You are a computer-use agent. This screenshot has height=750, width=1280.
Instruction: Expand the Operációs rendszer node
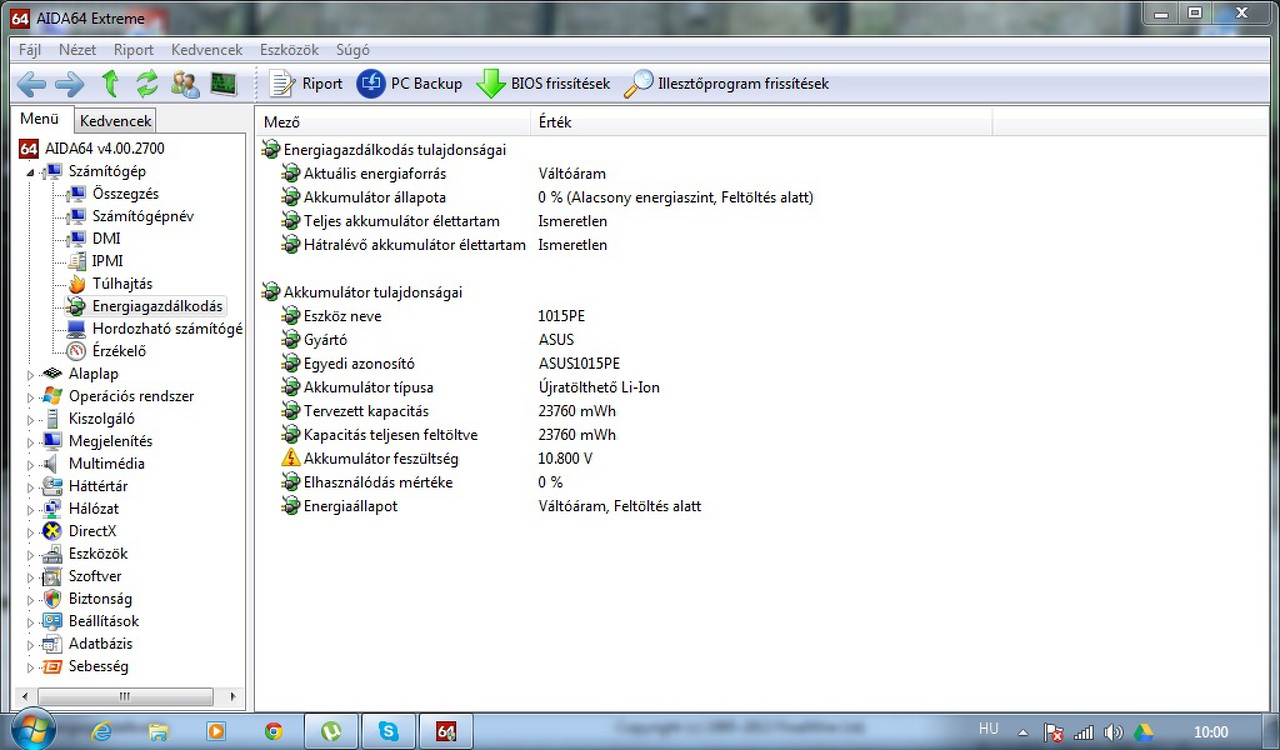30,397
